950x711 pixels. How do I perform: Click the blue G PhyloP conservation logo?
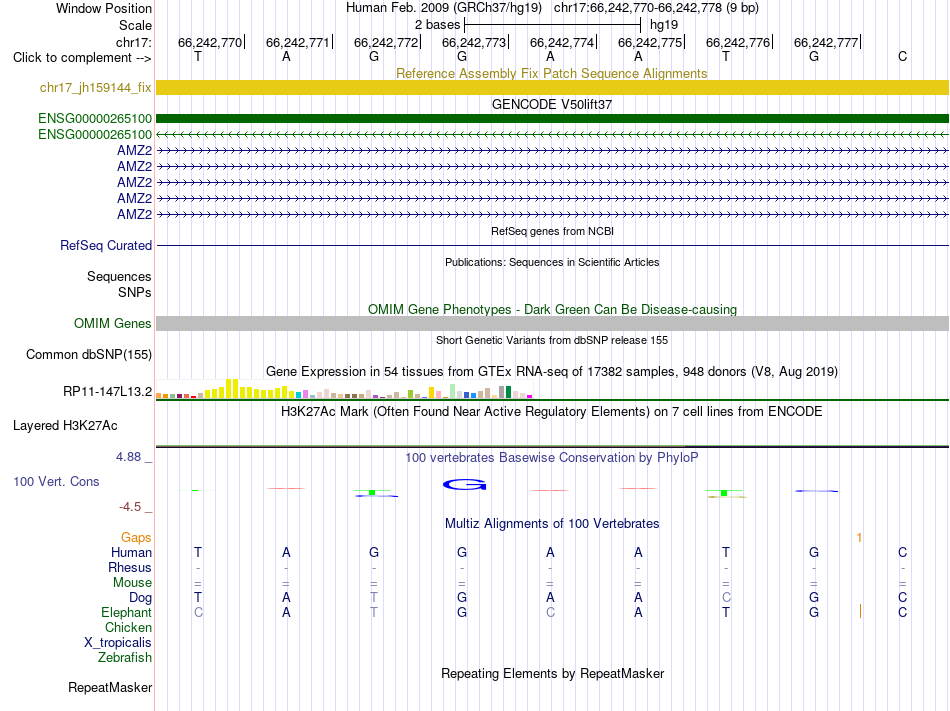[x=465, y=484]
